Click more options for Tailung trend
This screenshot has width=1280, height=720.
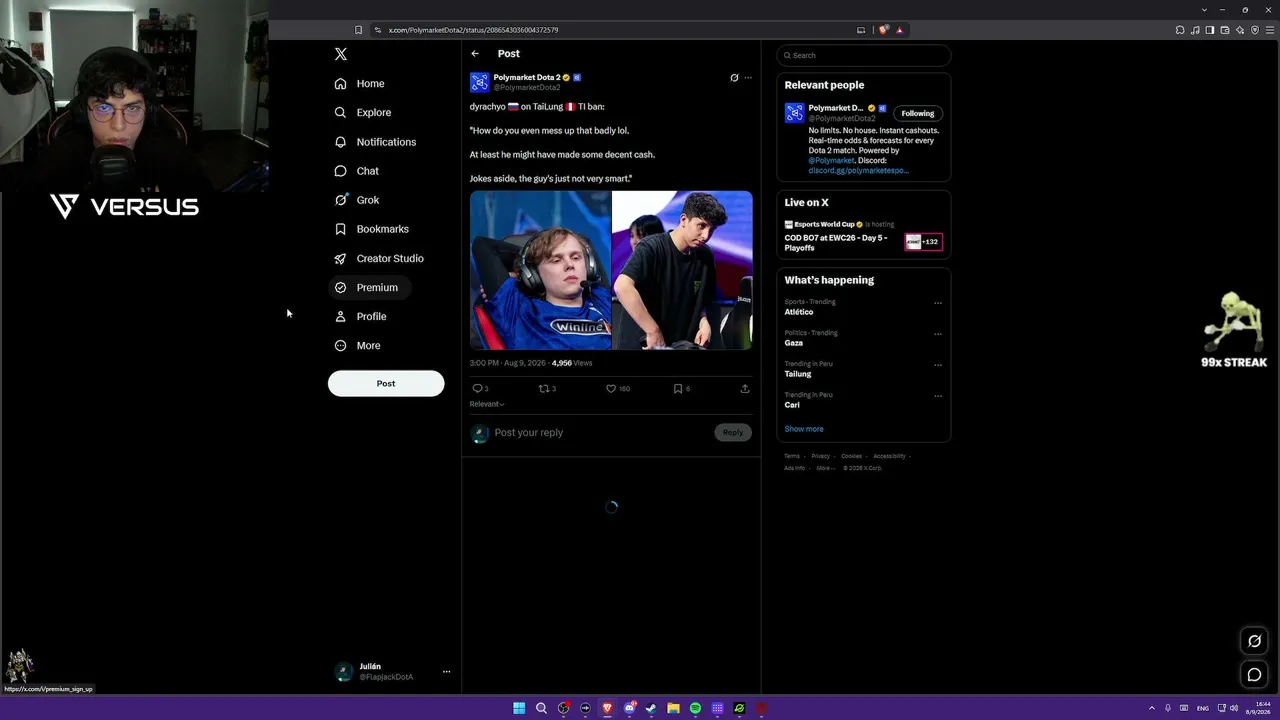tap(938, 365)
